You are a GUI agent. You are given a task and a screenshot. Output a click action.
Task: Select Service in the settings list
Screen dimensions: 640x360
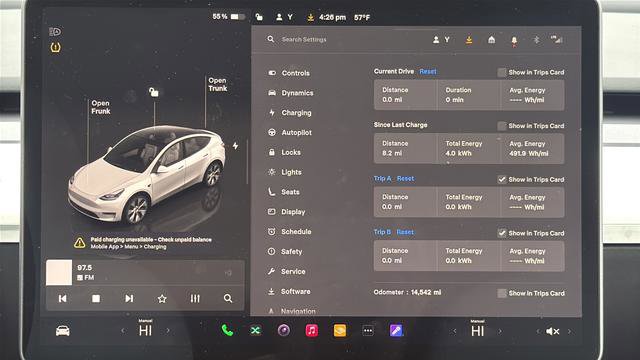[x=287, y=271]
